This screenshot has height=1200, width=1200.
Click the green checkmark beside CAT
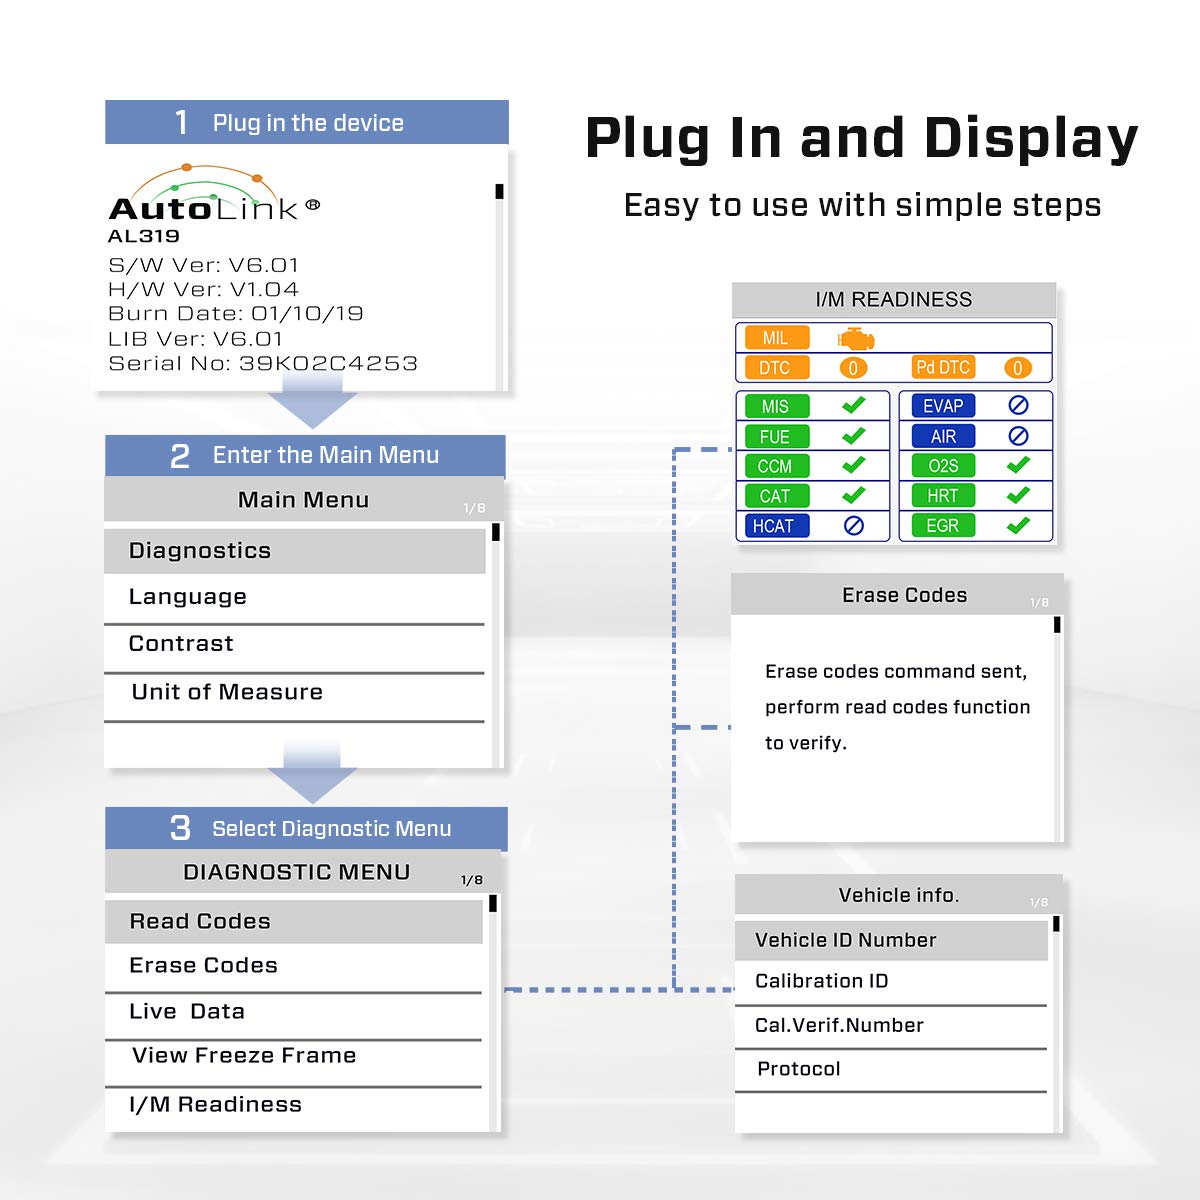(853, 495)
